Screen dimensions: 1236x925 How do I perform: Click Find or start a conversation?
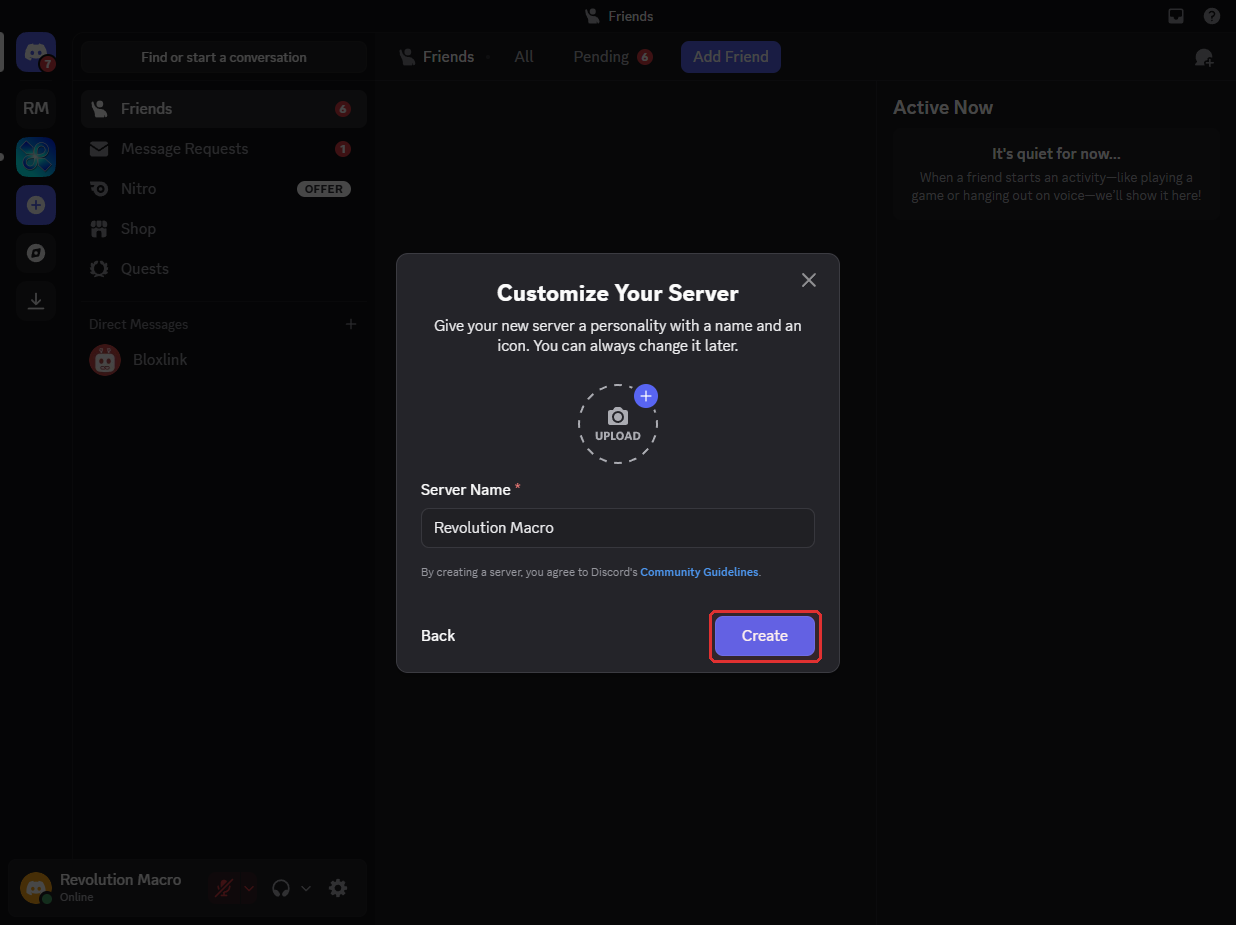224,57
